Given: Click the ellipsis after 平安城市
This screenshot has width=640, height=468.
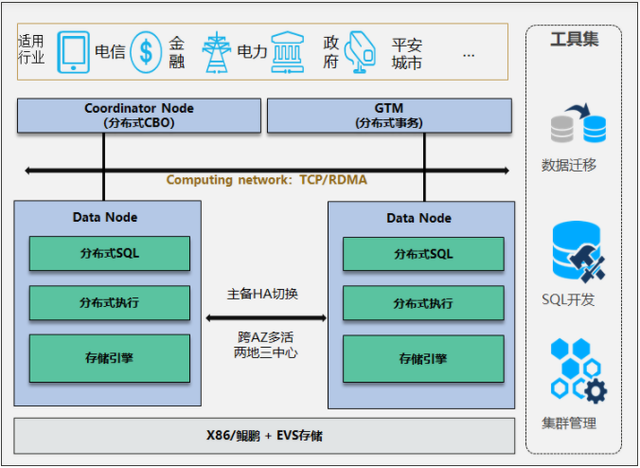Looking at the screenshot, I should click(x=469, y=55).
